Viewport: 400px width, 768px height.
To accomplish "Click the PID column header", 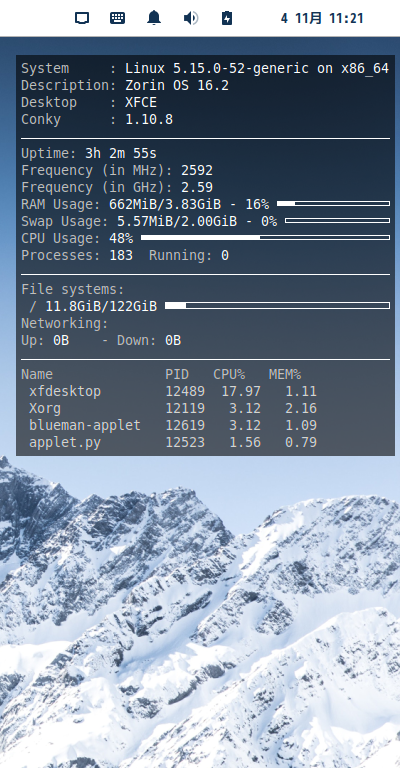I will tap(177, 374).
